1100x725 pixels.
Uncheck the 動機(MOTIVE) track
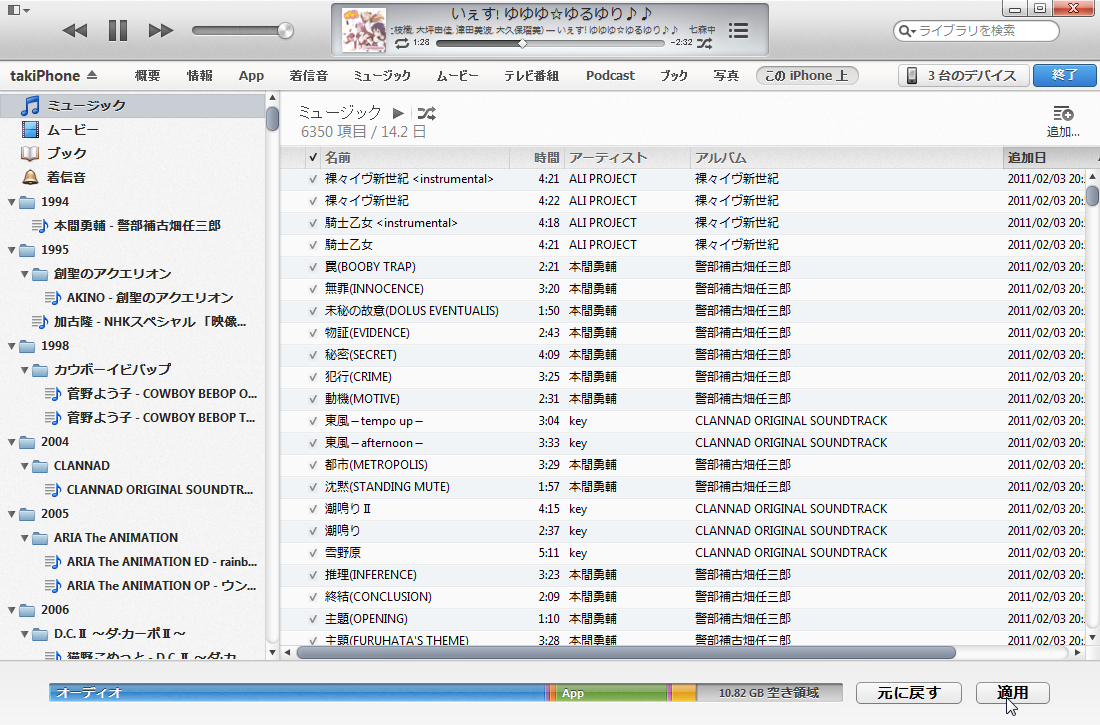pos(313,399)
